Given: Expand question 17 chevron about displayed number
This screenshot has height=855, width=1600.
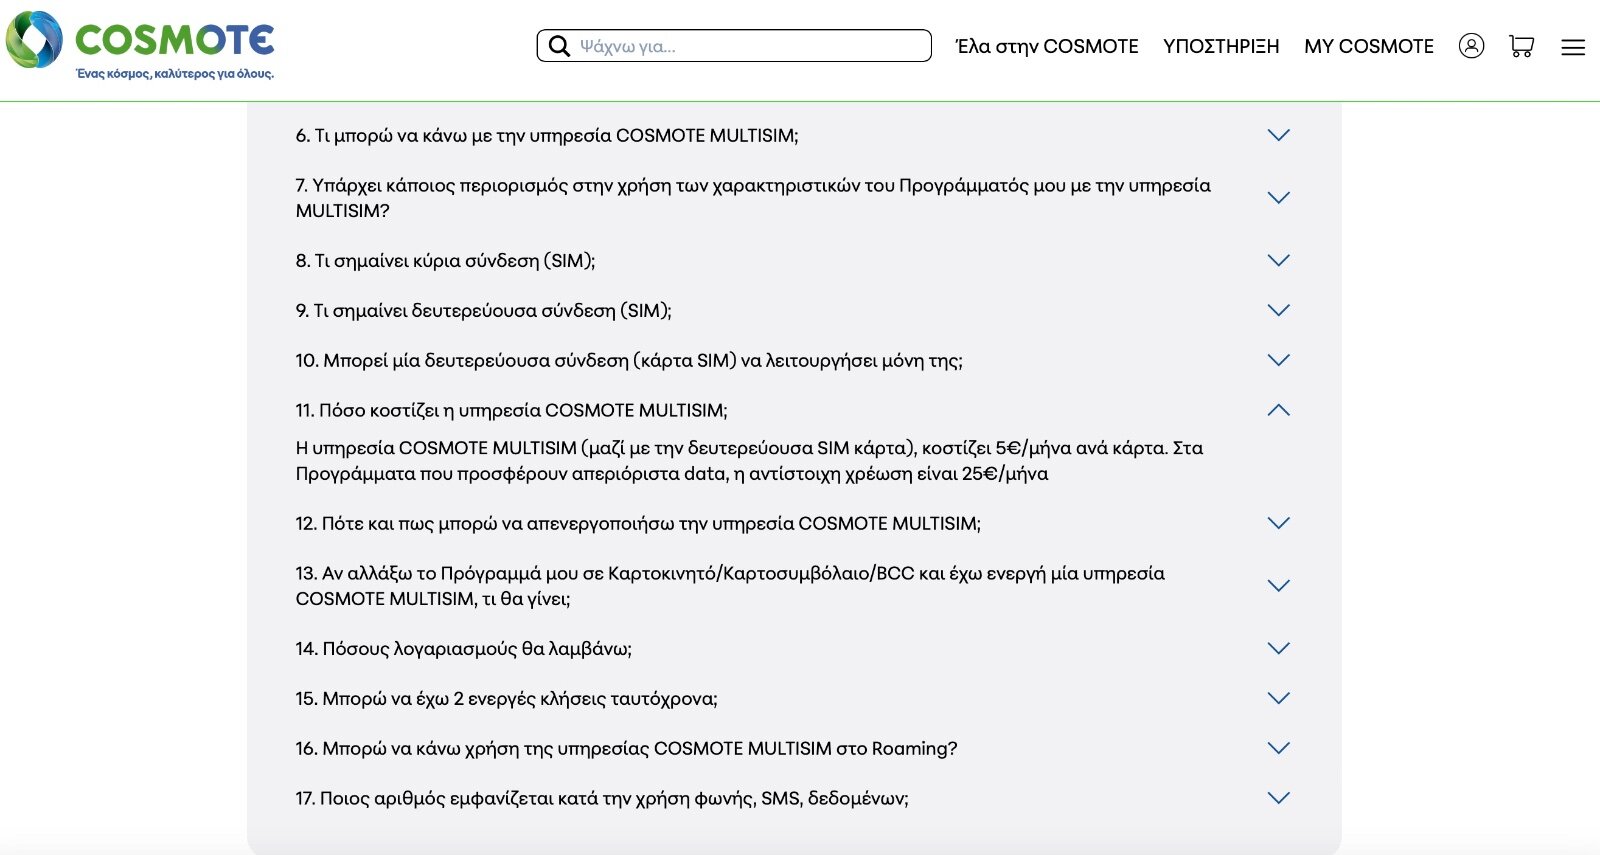Looking at the screenshot, I should point(1278,798).
